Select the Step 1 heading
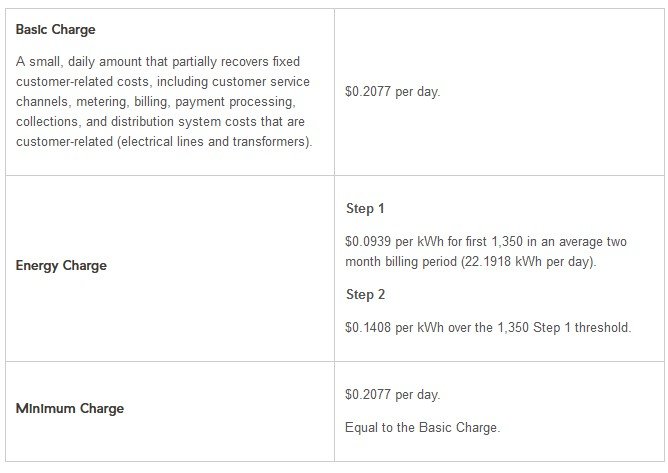Screen dimensions: 668x473 (365, 208)
